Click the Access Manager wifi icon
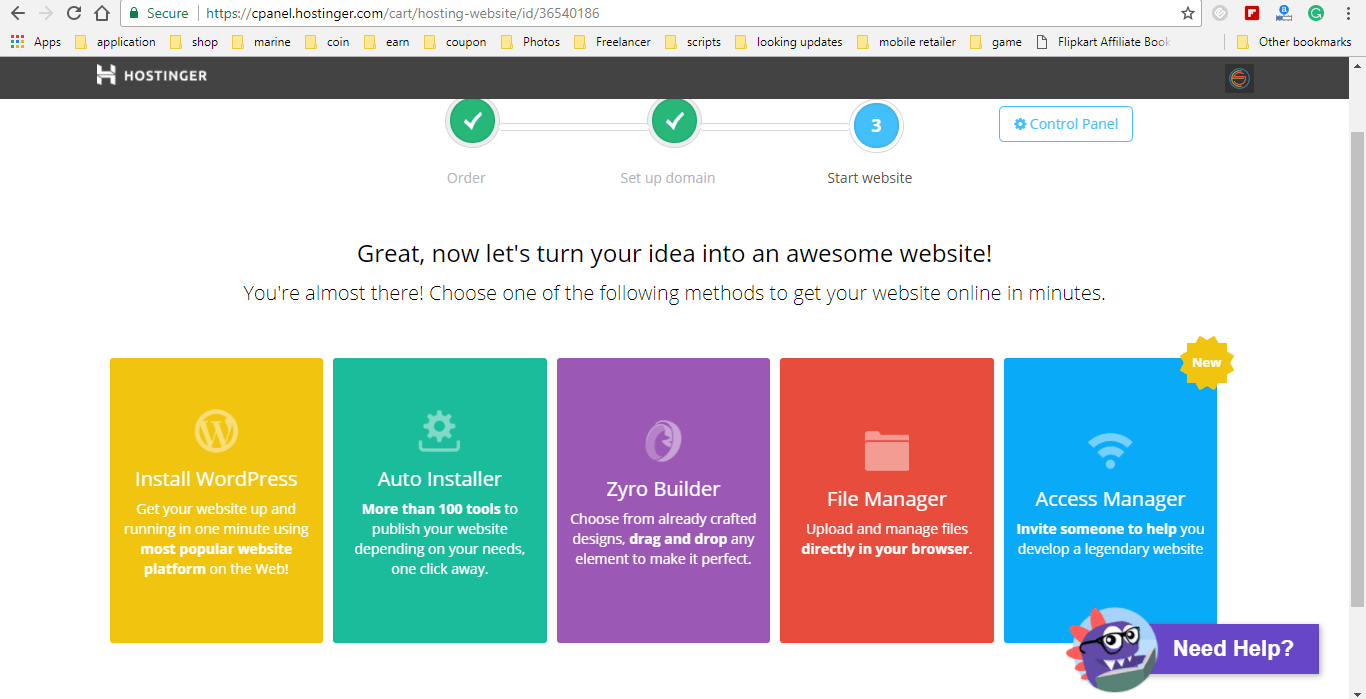This screenshot has height=699, width=1366. click(1110, 451)
